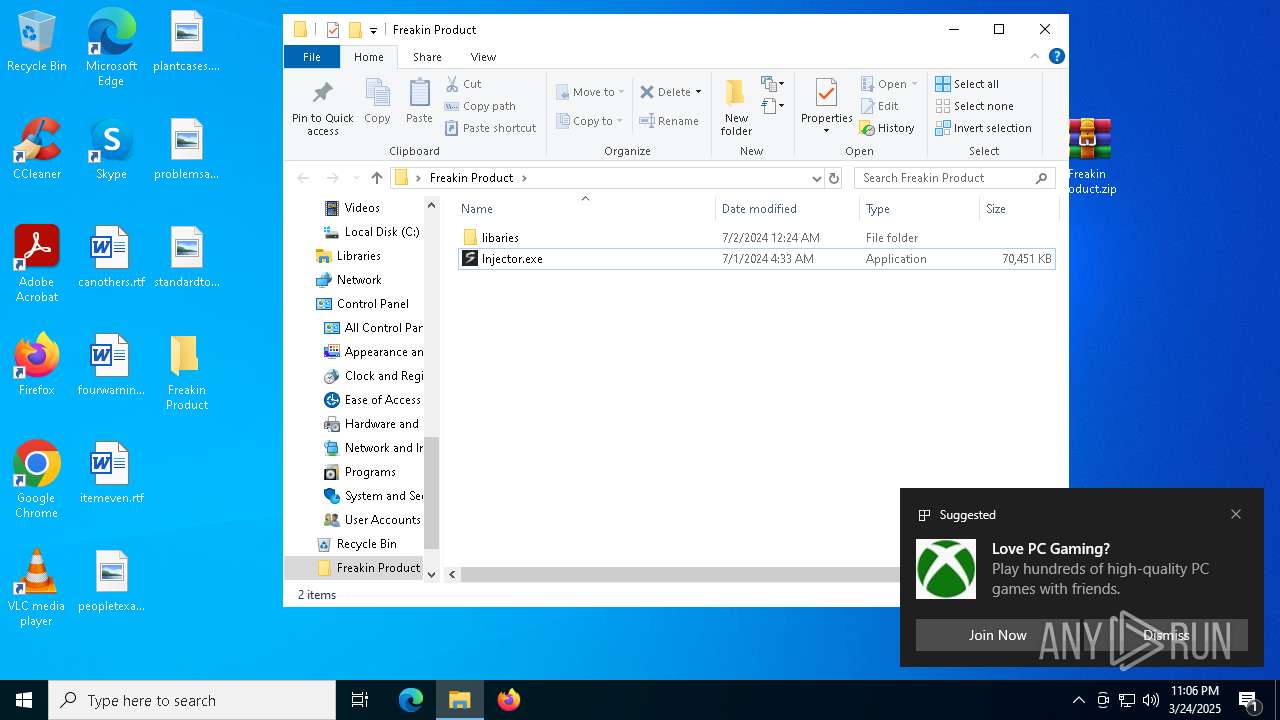Screen dimensions: 1280x720
Task: Click Google Chrome desktop shortcut
Action: click(37, 480)
